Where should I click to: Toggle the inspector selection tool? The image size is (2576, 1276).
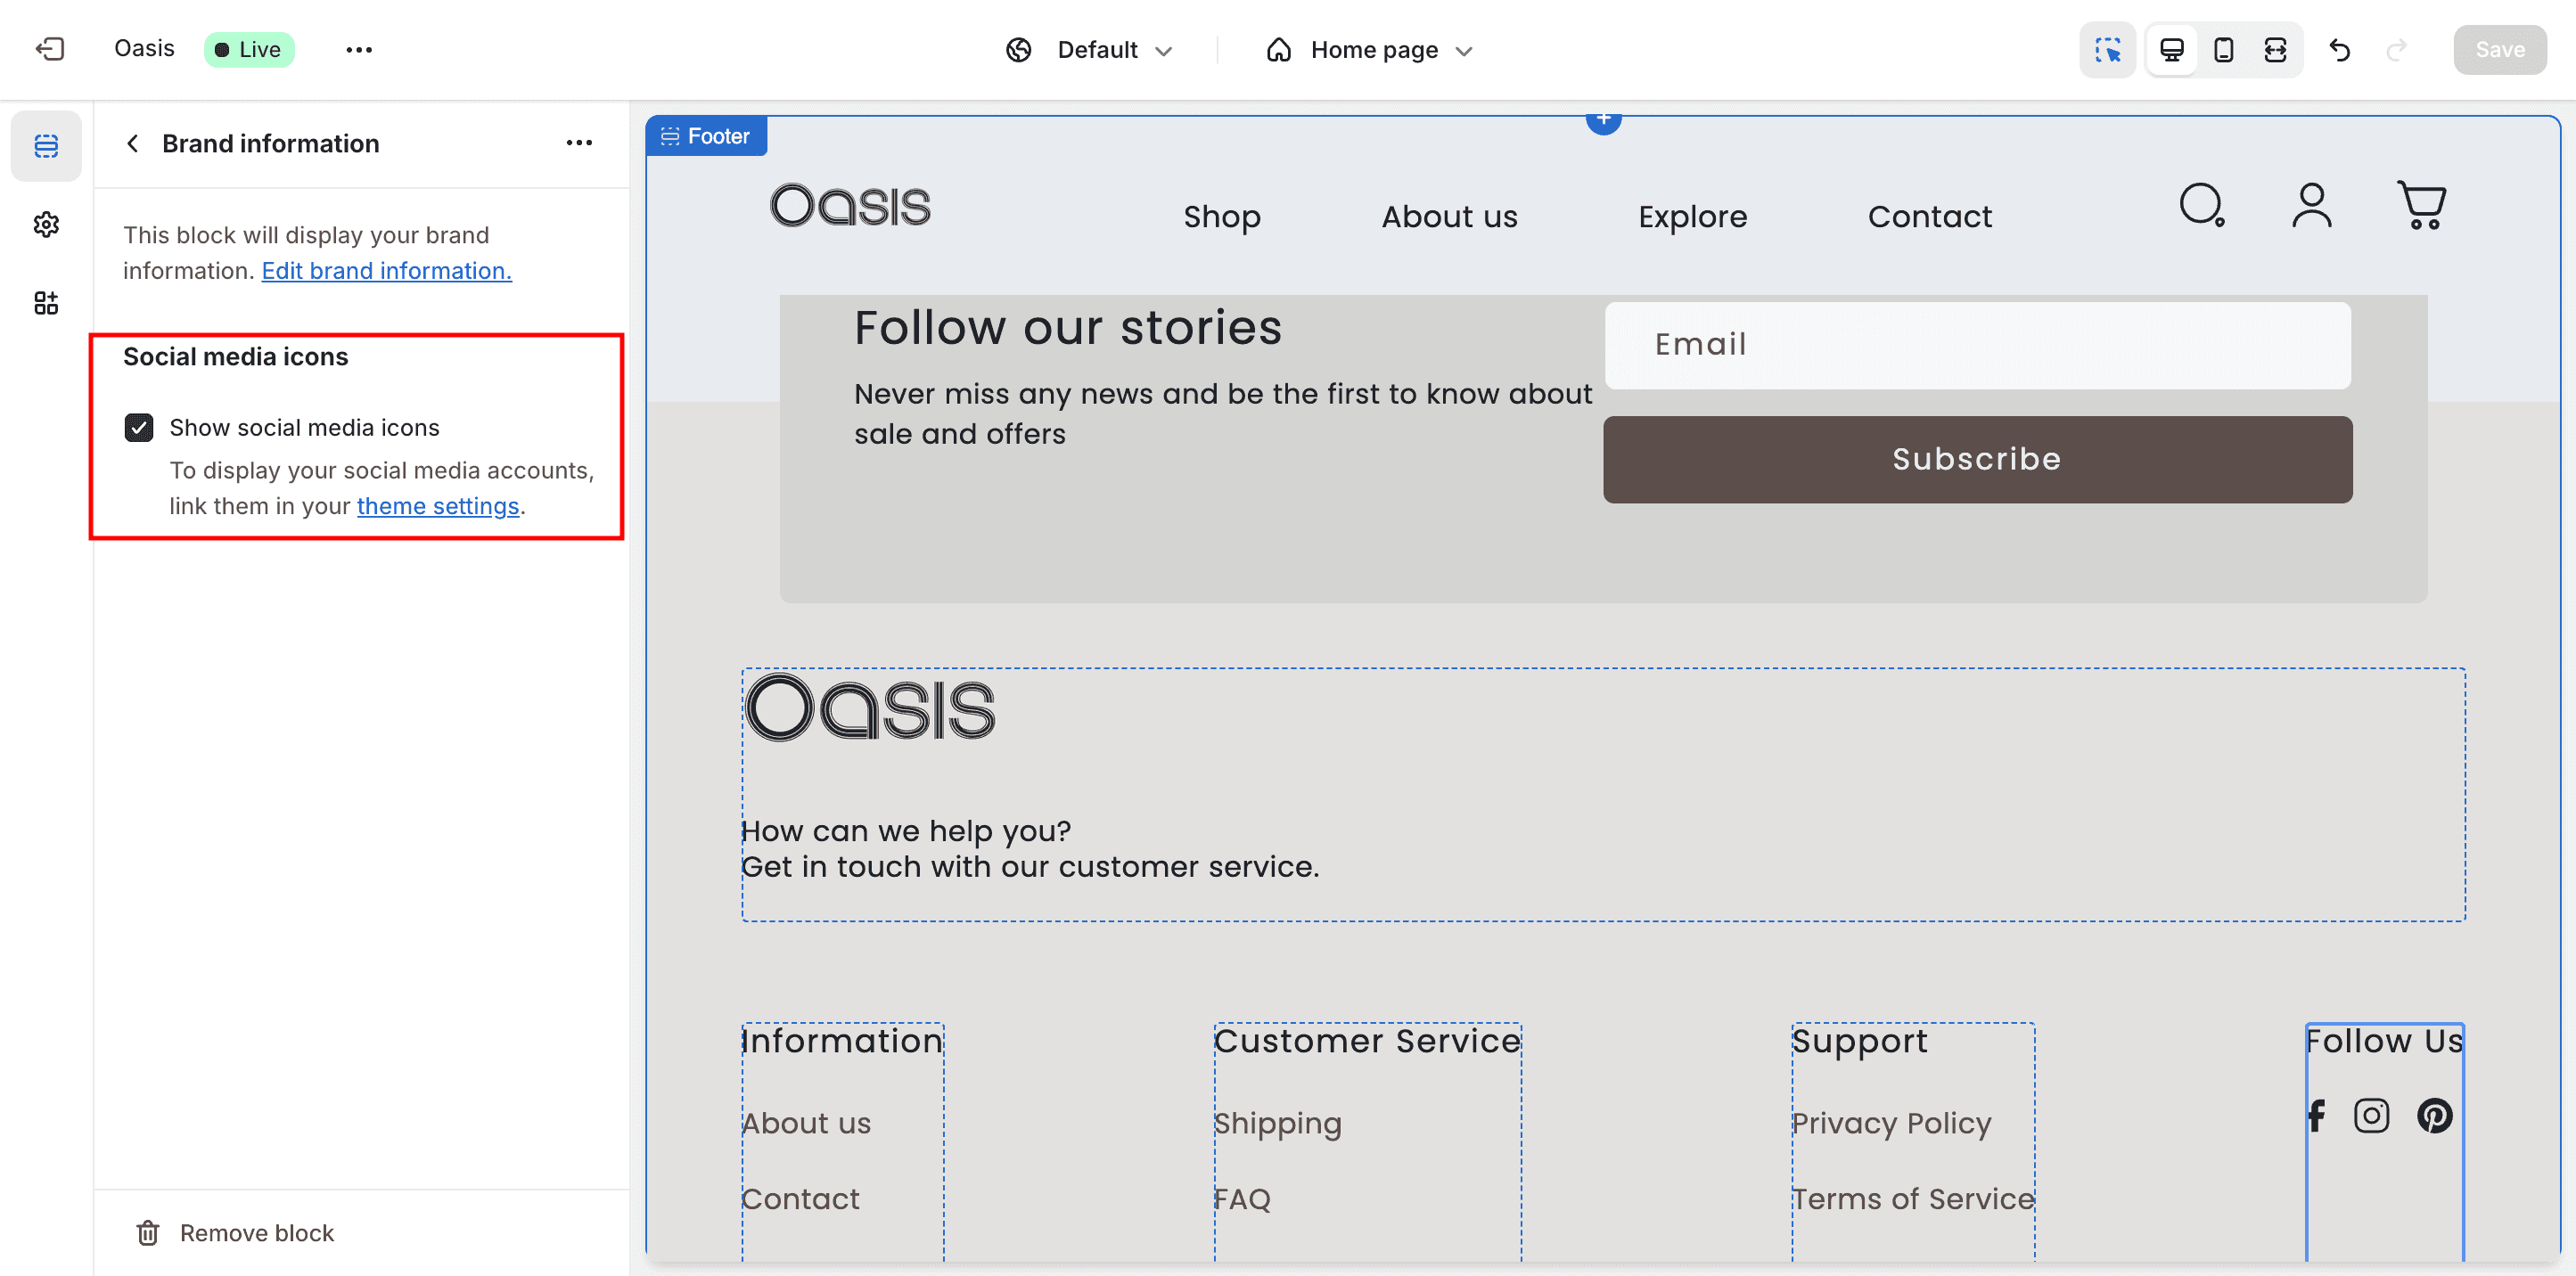[2107, 50]
